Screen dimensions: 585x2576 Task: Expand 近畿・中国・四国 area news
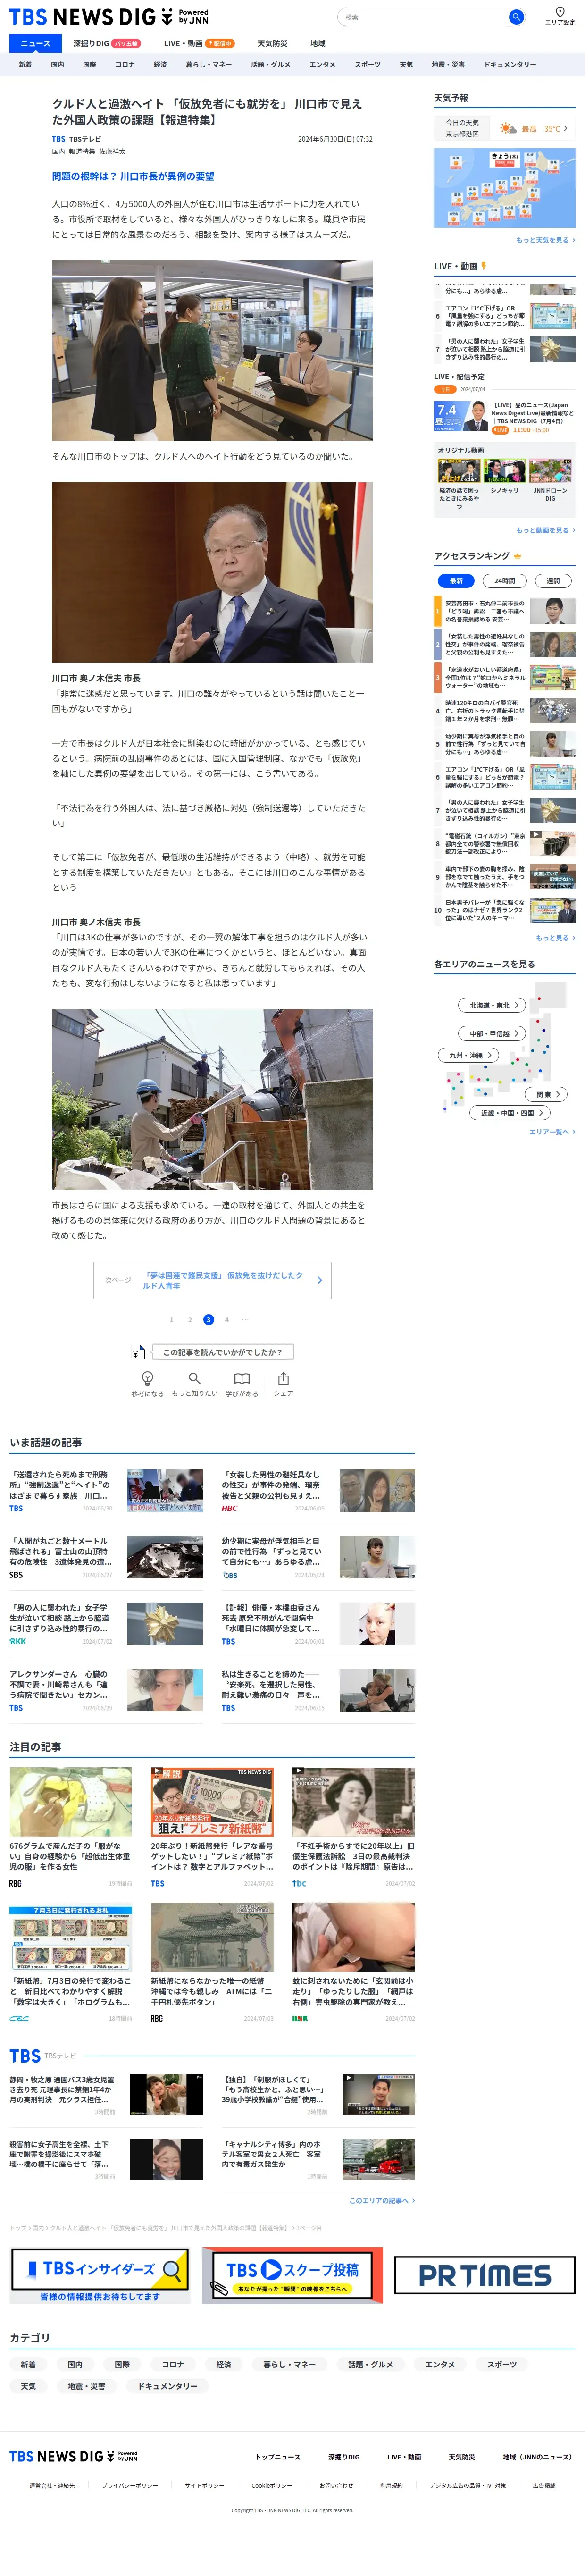tap(510, 1113)
